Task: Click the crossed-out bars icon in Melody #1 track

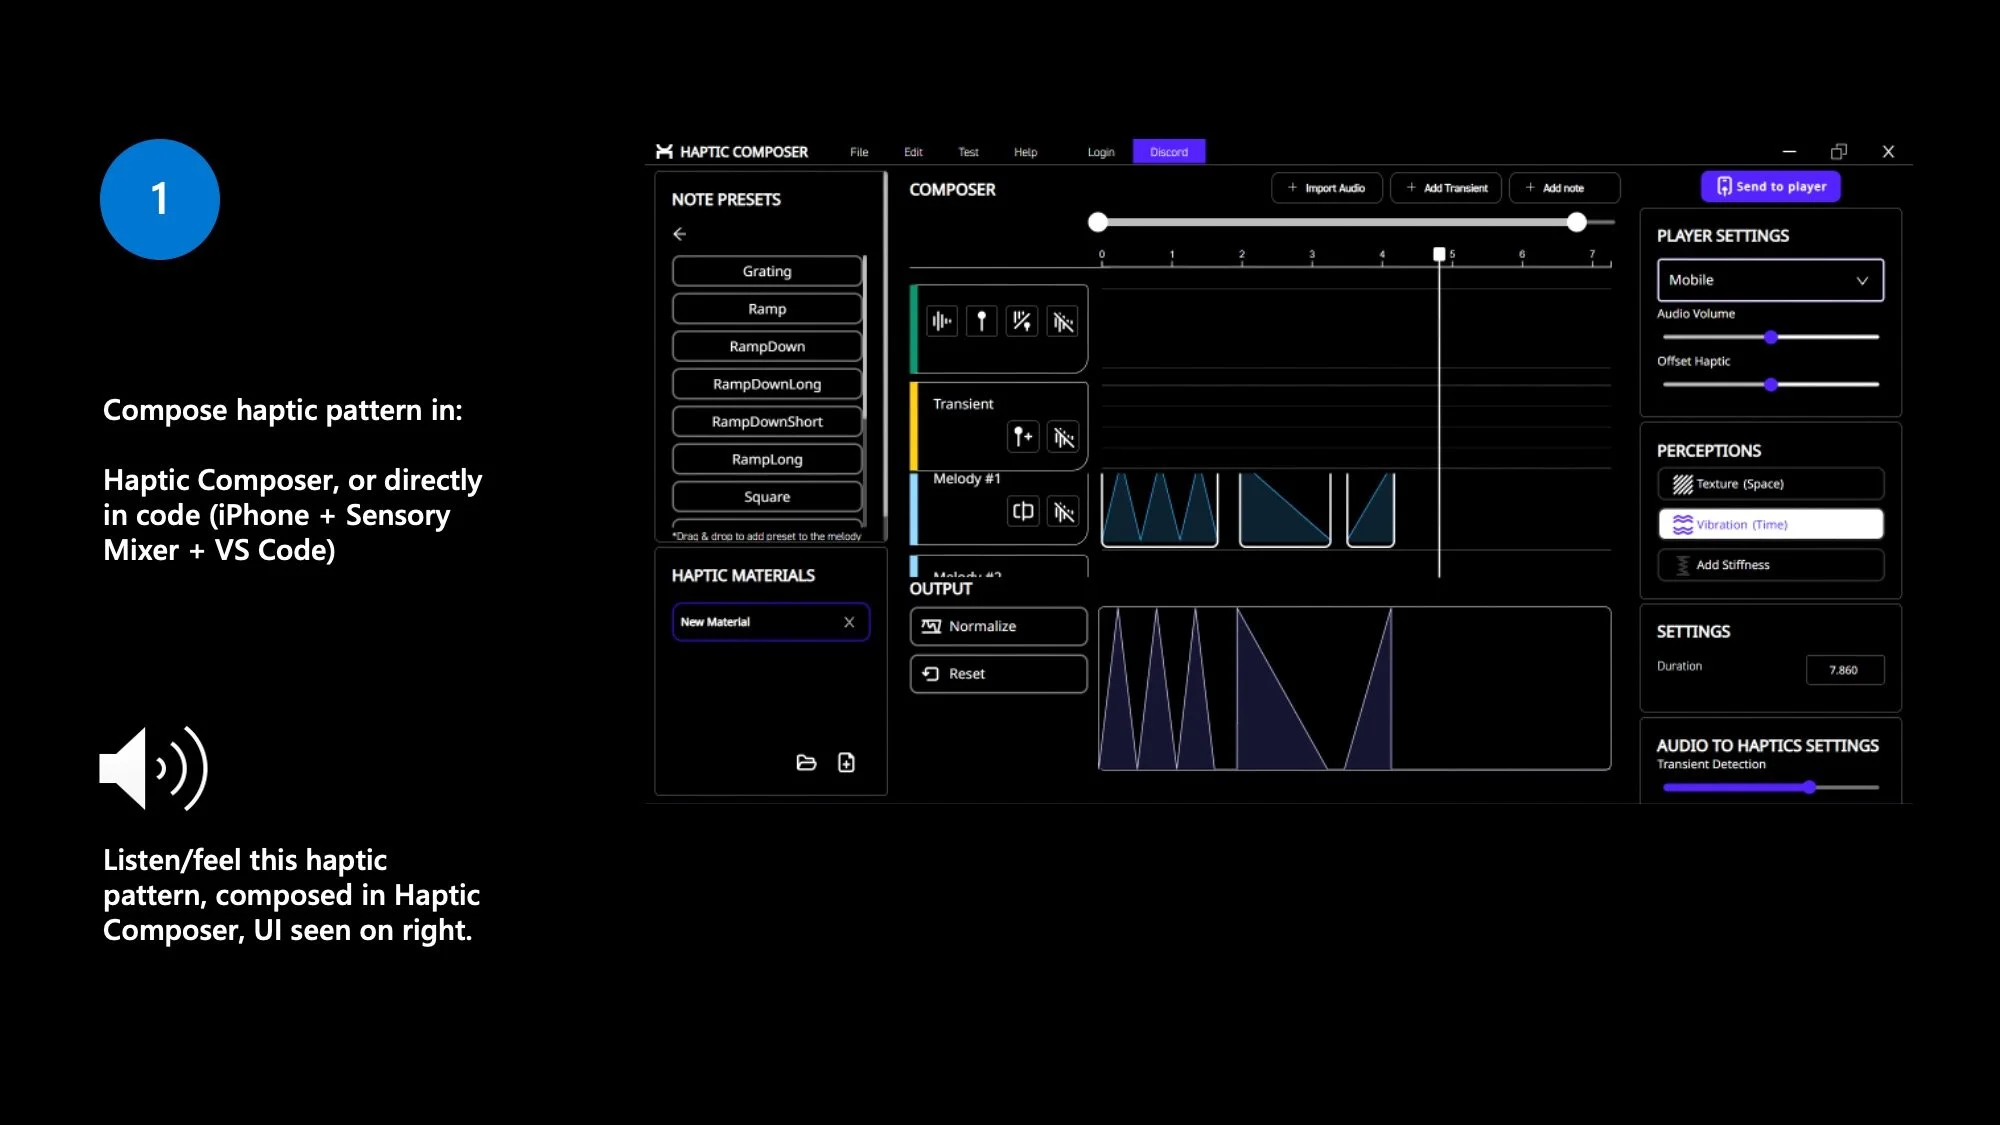Action: pyautogui.click(x=1063, y=512)
